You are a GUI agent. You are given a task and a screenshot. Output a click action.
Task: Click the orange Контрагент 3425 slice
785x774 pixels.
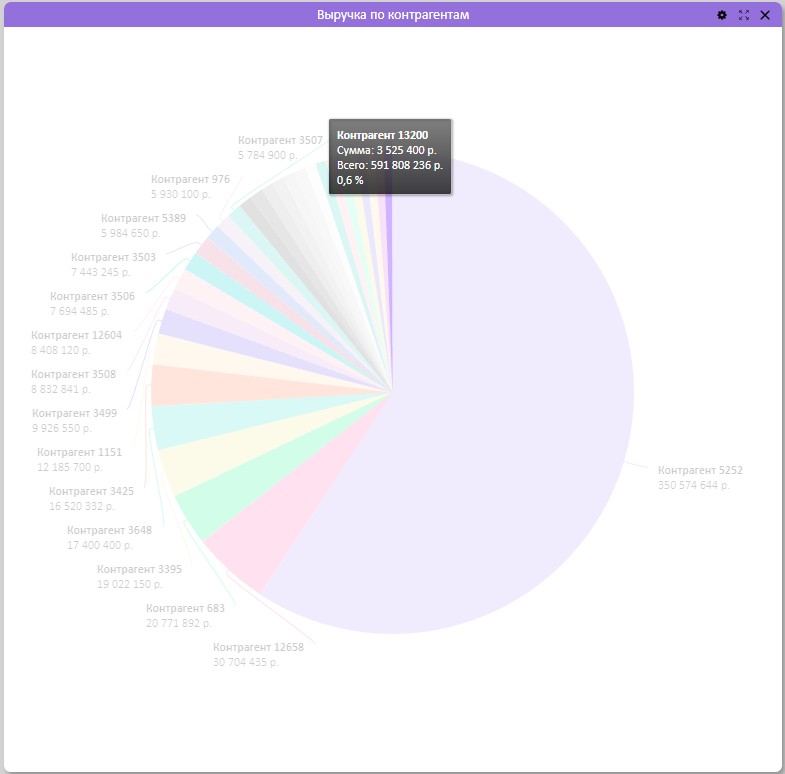tap(200, 386)
